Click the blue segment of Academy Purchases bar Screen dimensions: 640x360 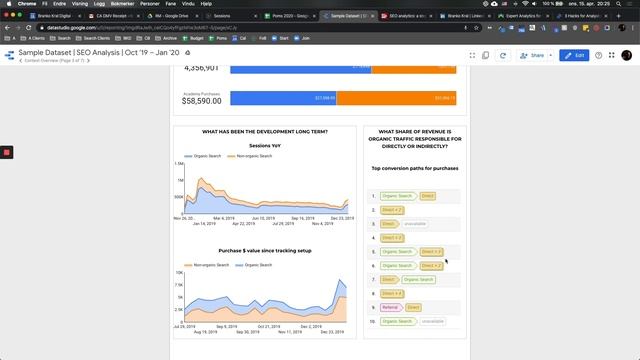pos(283,98)
